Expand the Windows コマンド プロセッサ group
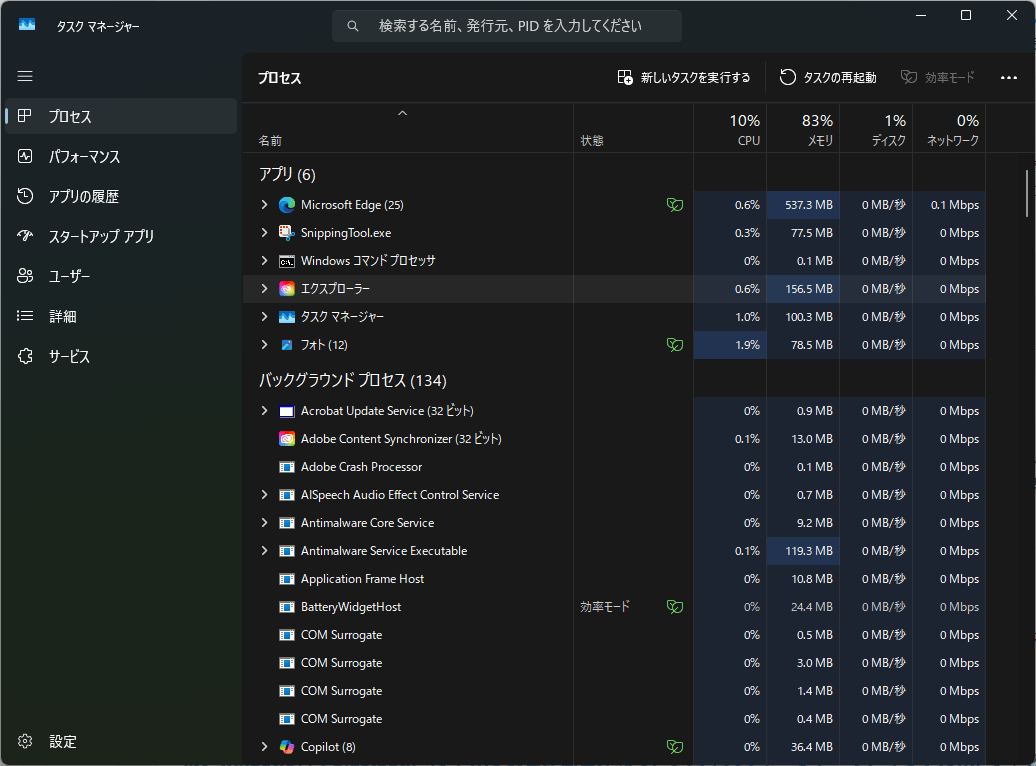 [x=264, y=261]
